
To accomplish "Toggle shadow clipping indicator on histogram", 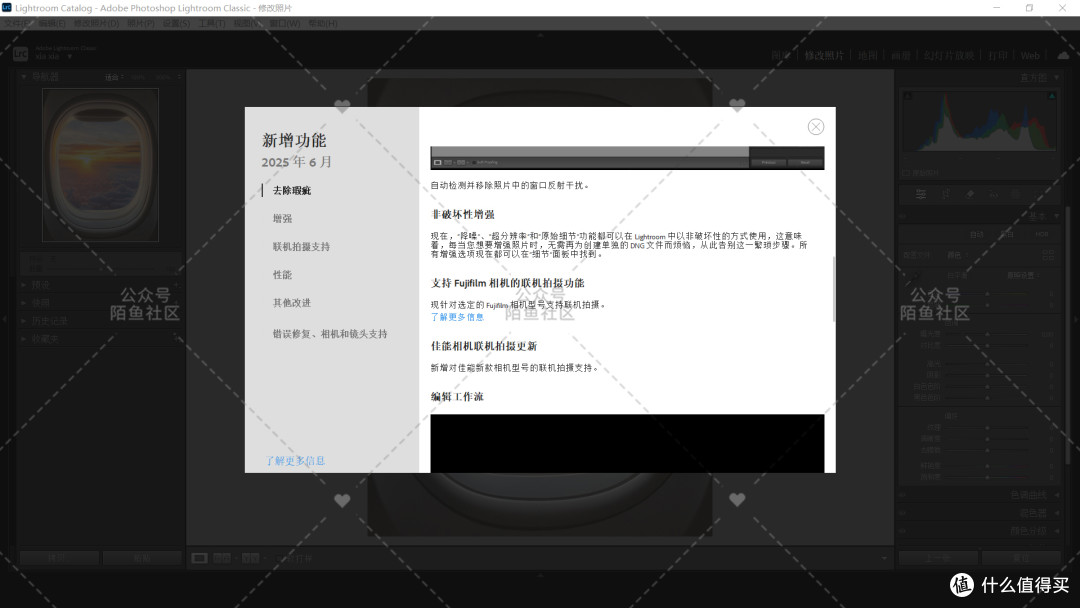I will tap(908, 96).
